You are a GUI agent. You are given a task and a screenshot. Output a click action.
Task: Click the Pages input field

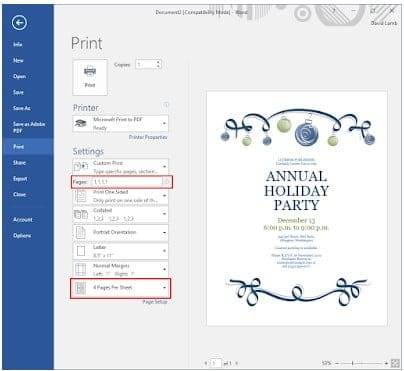(x=127, y=182)
